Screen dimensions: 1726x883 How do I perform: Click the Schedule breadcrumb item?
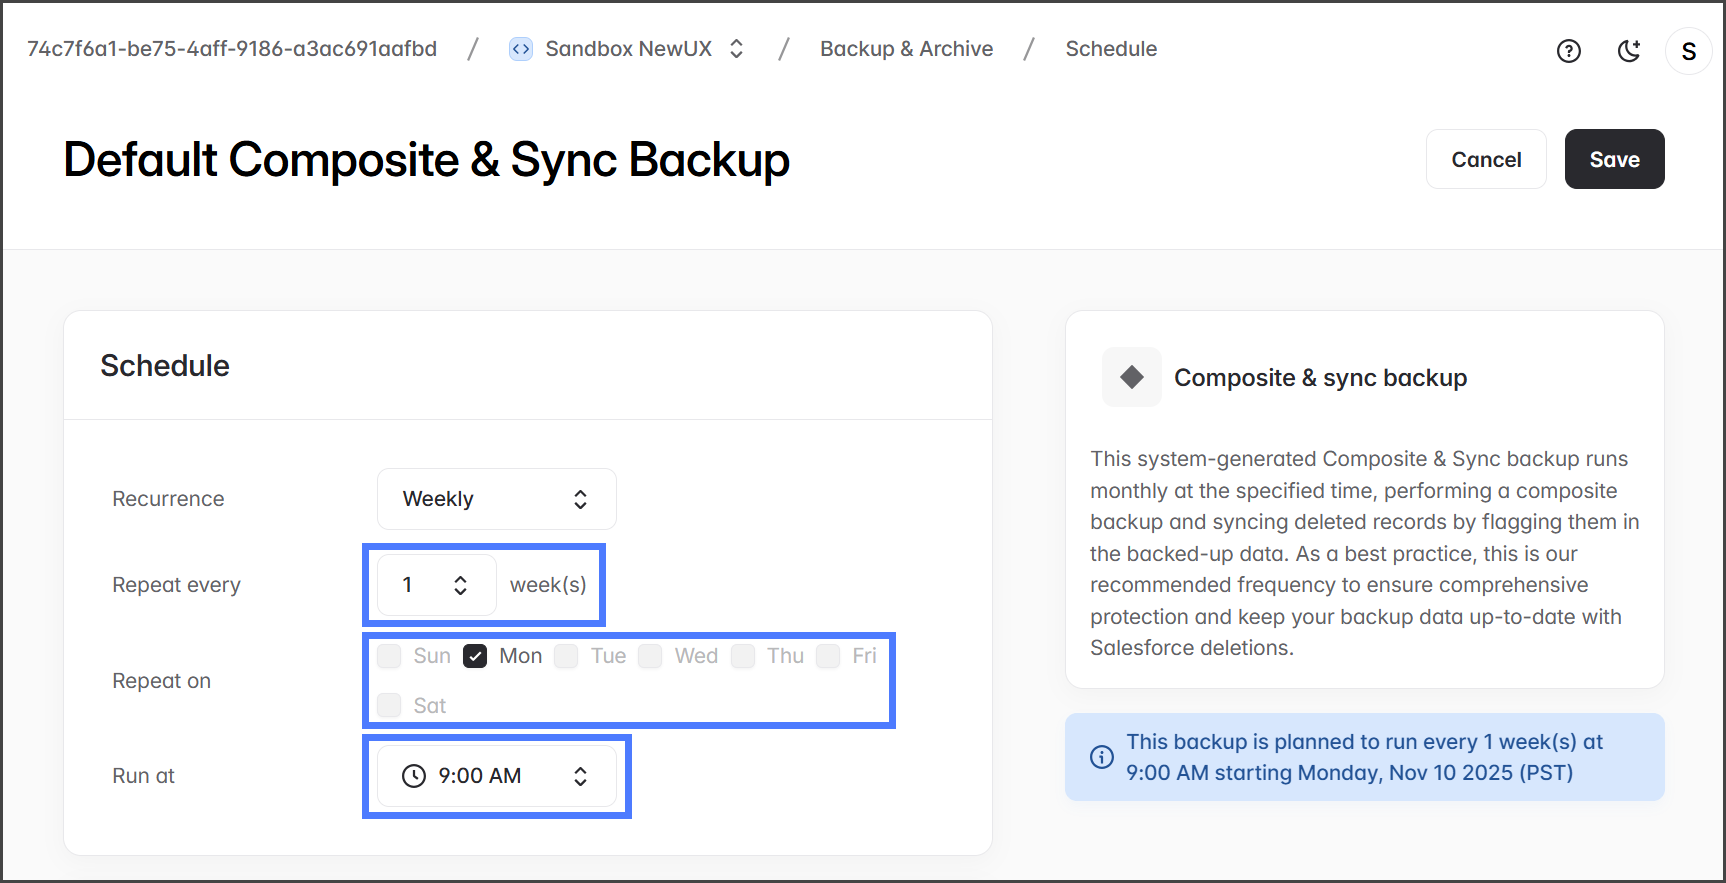[x=1110, y=49]
